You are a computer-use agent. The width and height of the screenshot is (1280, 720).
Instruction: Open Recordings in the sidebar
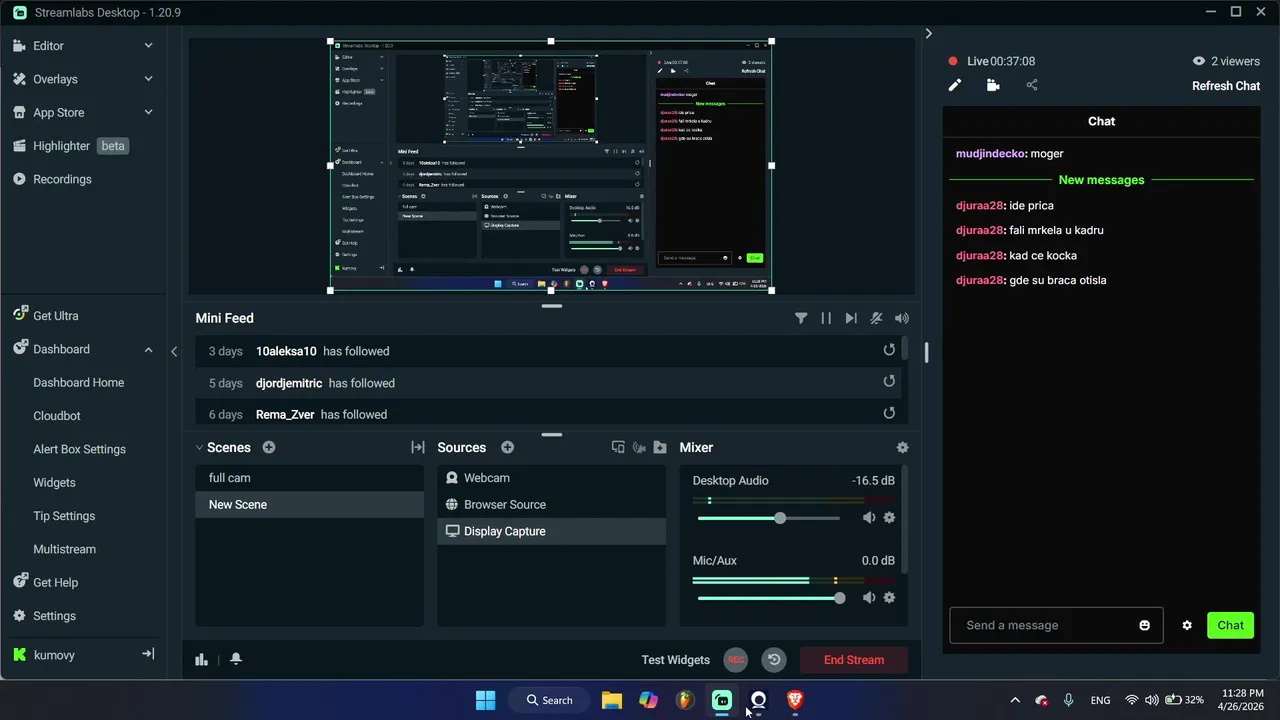(x=62, y=179)
